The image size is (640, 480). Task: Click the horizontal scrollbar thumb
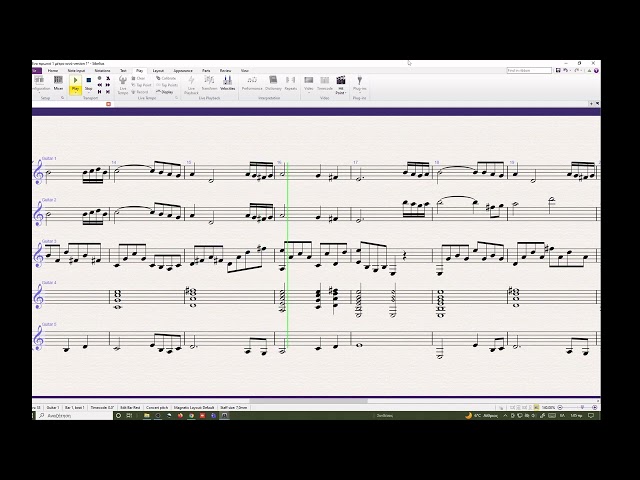tap(309, 401)
